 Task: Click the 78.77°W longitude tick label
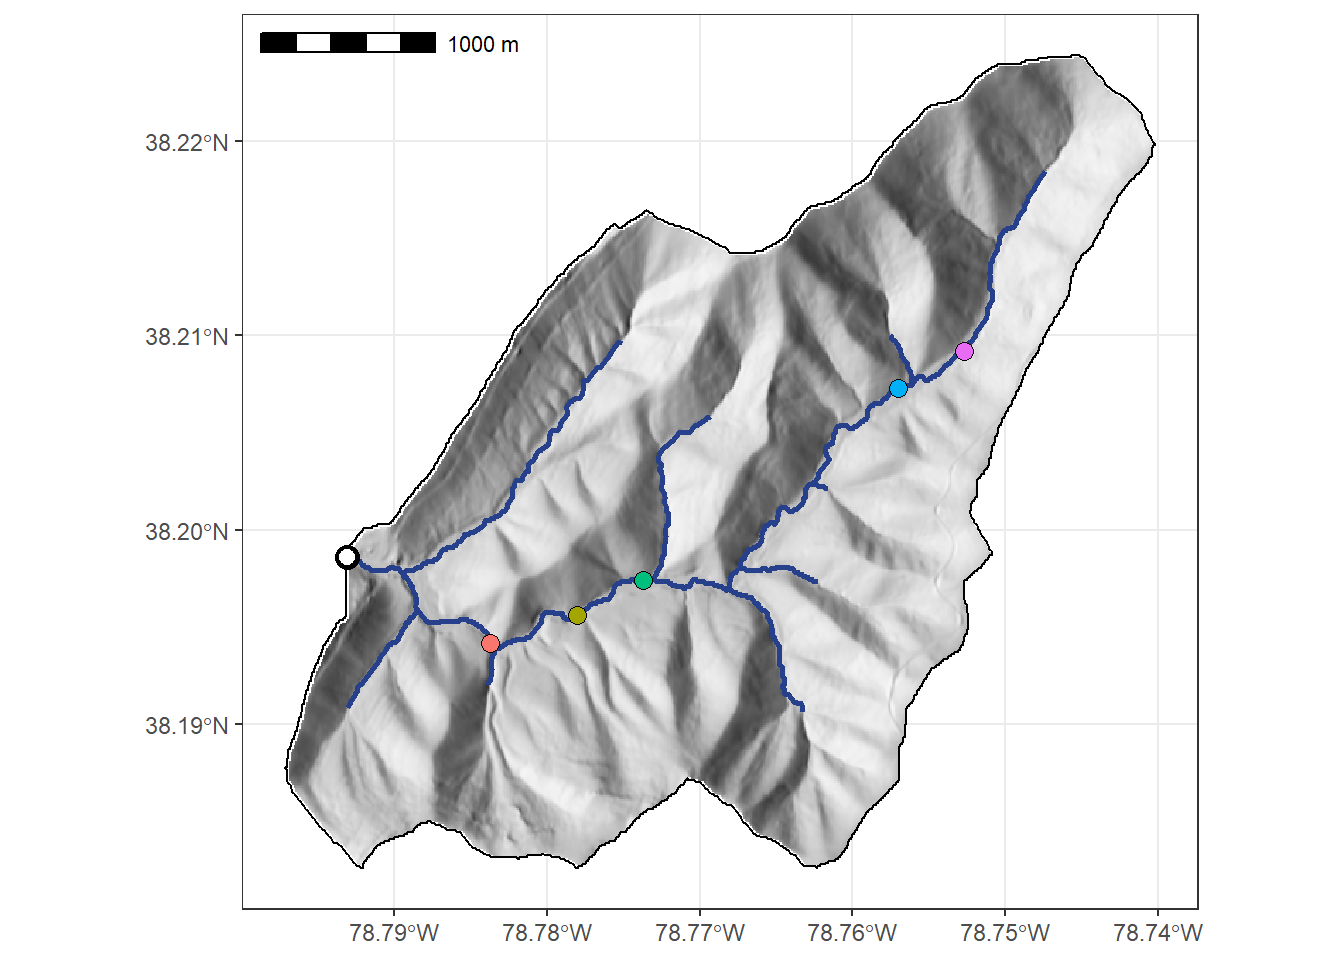click(x=700, y=933)
